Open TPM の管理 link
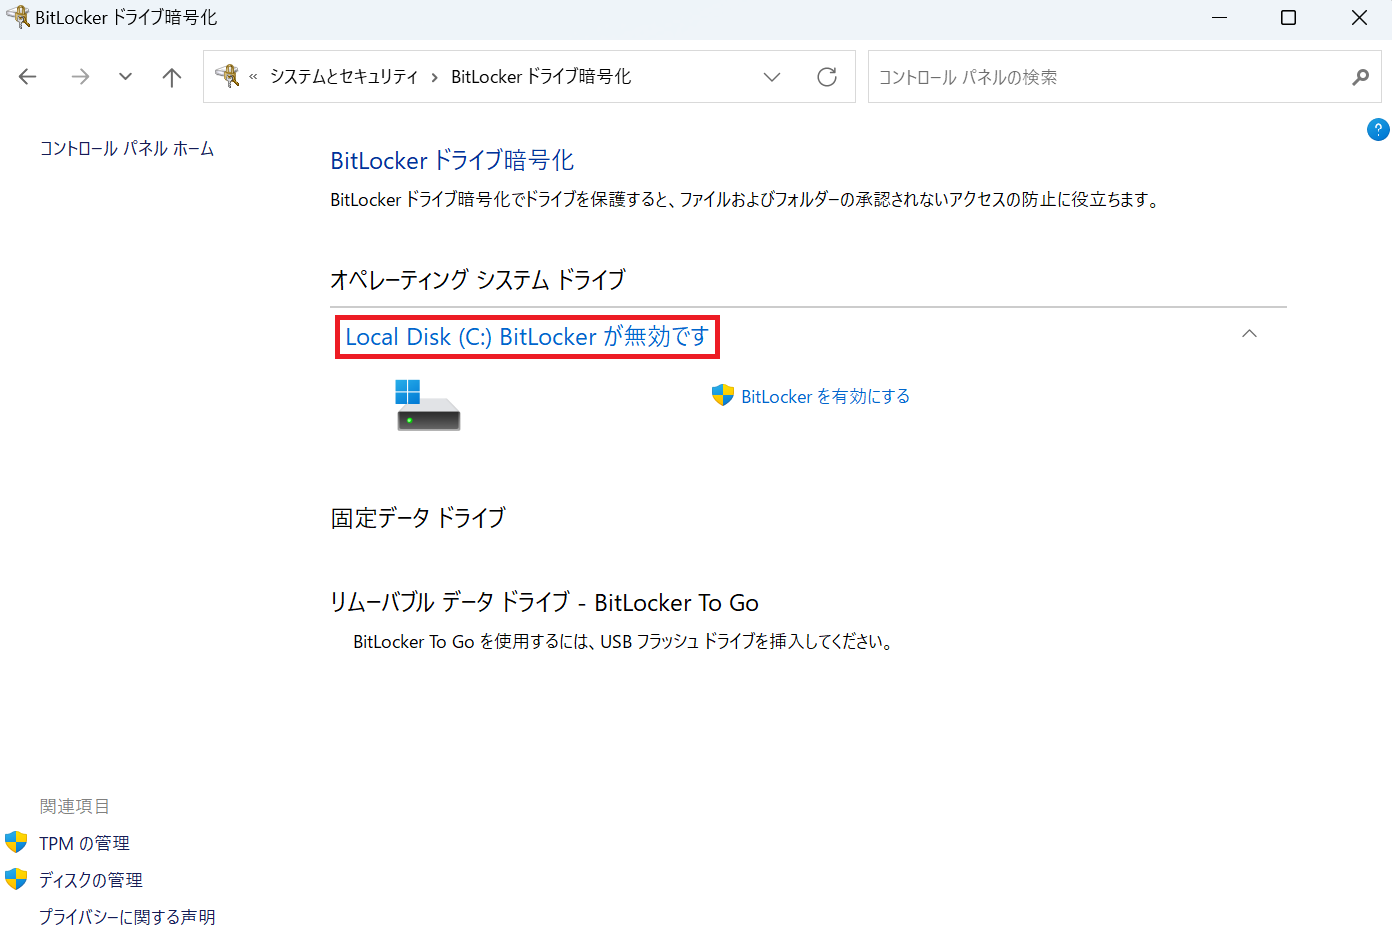Viewport: 1392px width, 945px height. pyautogui.click(x=85, y=844)
